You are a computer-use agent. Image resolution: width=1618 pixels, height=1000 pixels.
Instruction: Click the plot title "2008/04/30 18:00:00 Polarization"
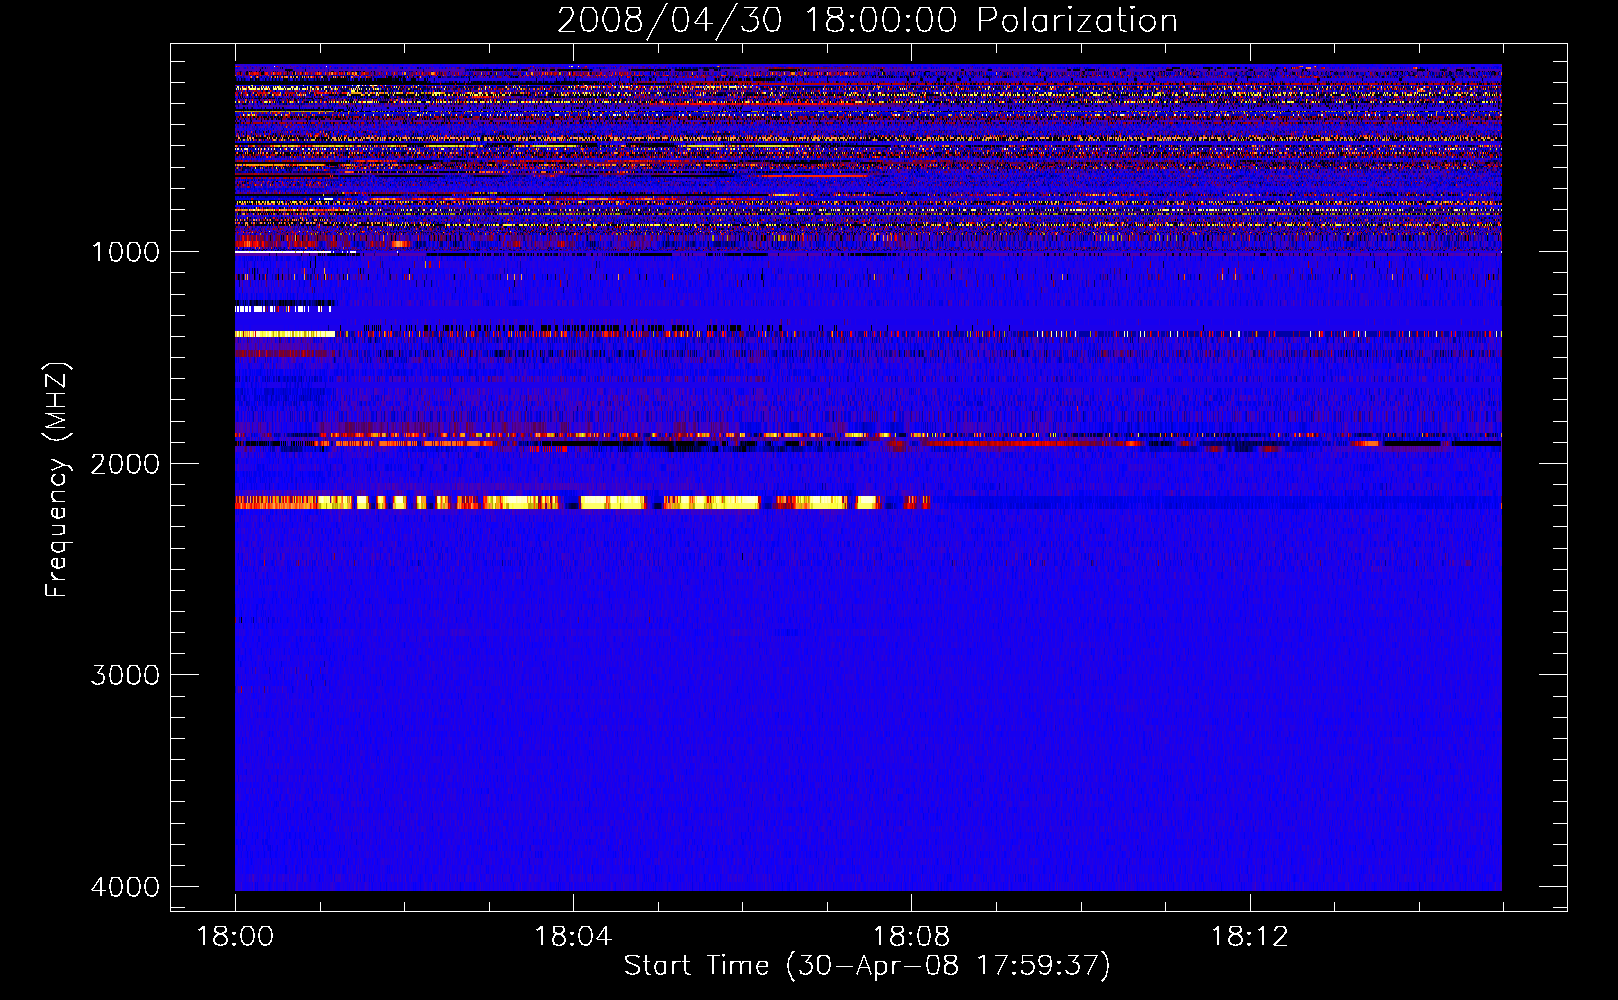coord(867,20)
